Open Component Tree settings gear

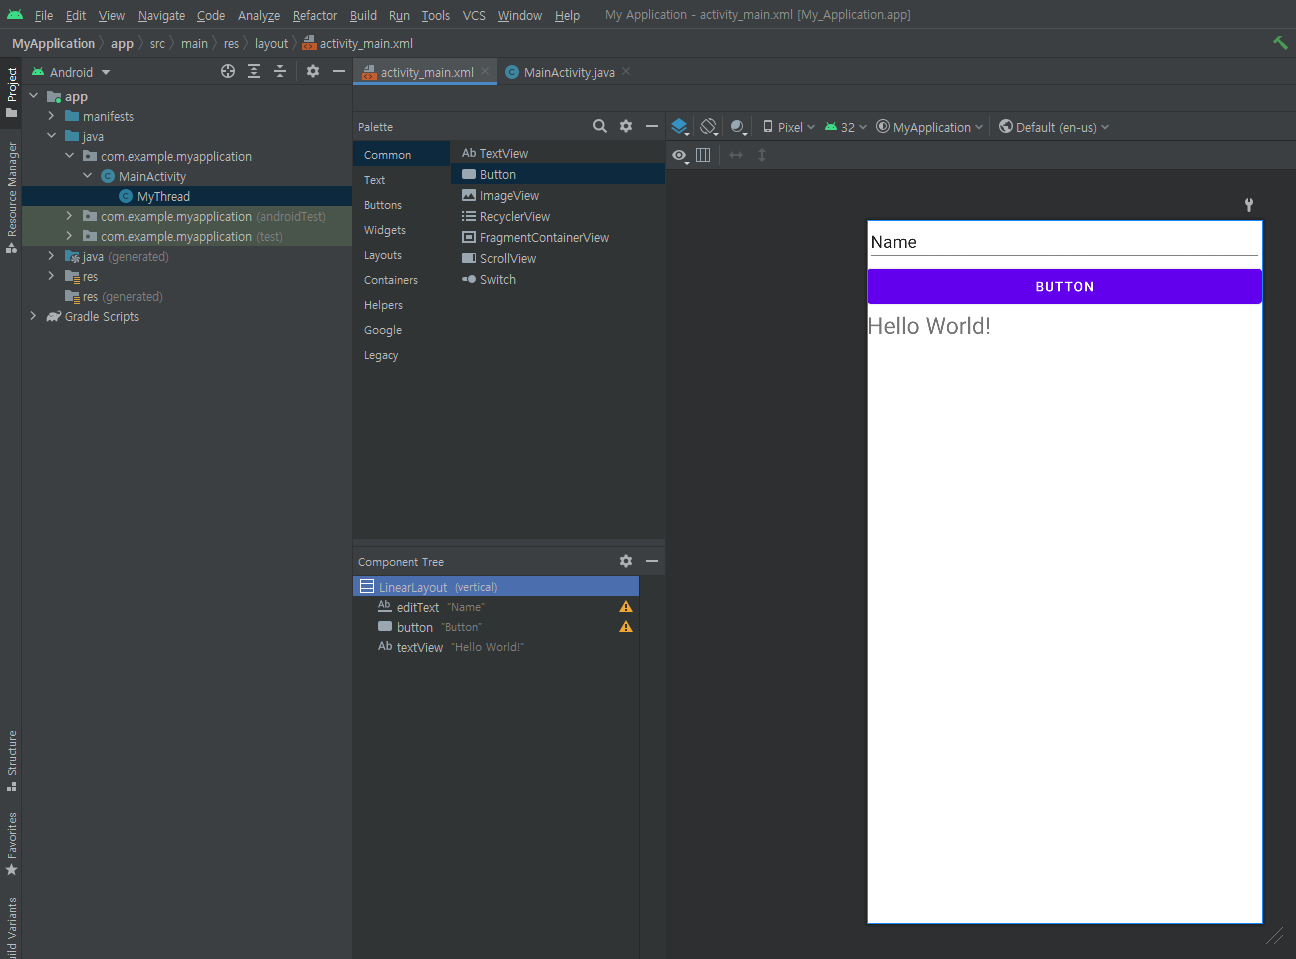tap(626, 561)
